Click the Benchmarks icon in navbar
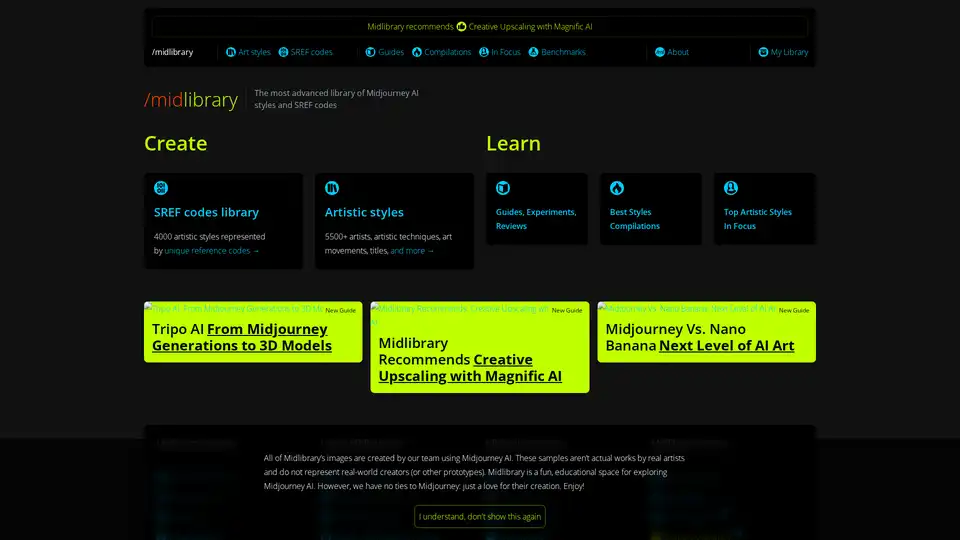Image resolution: width=960 pixels, height=540 pixels. pos(534,52)
